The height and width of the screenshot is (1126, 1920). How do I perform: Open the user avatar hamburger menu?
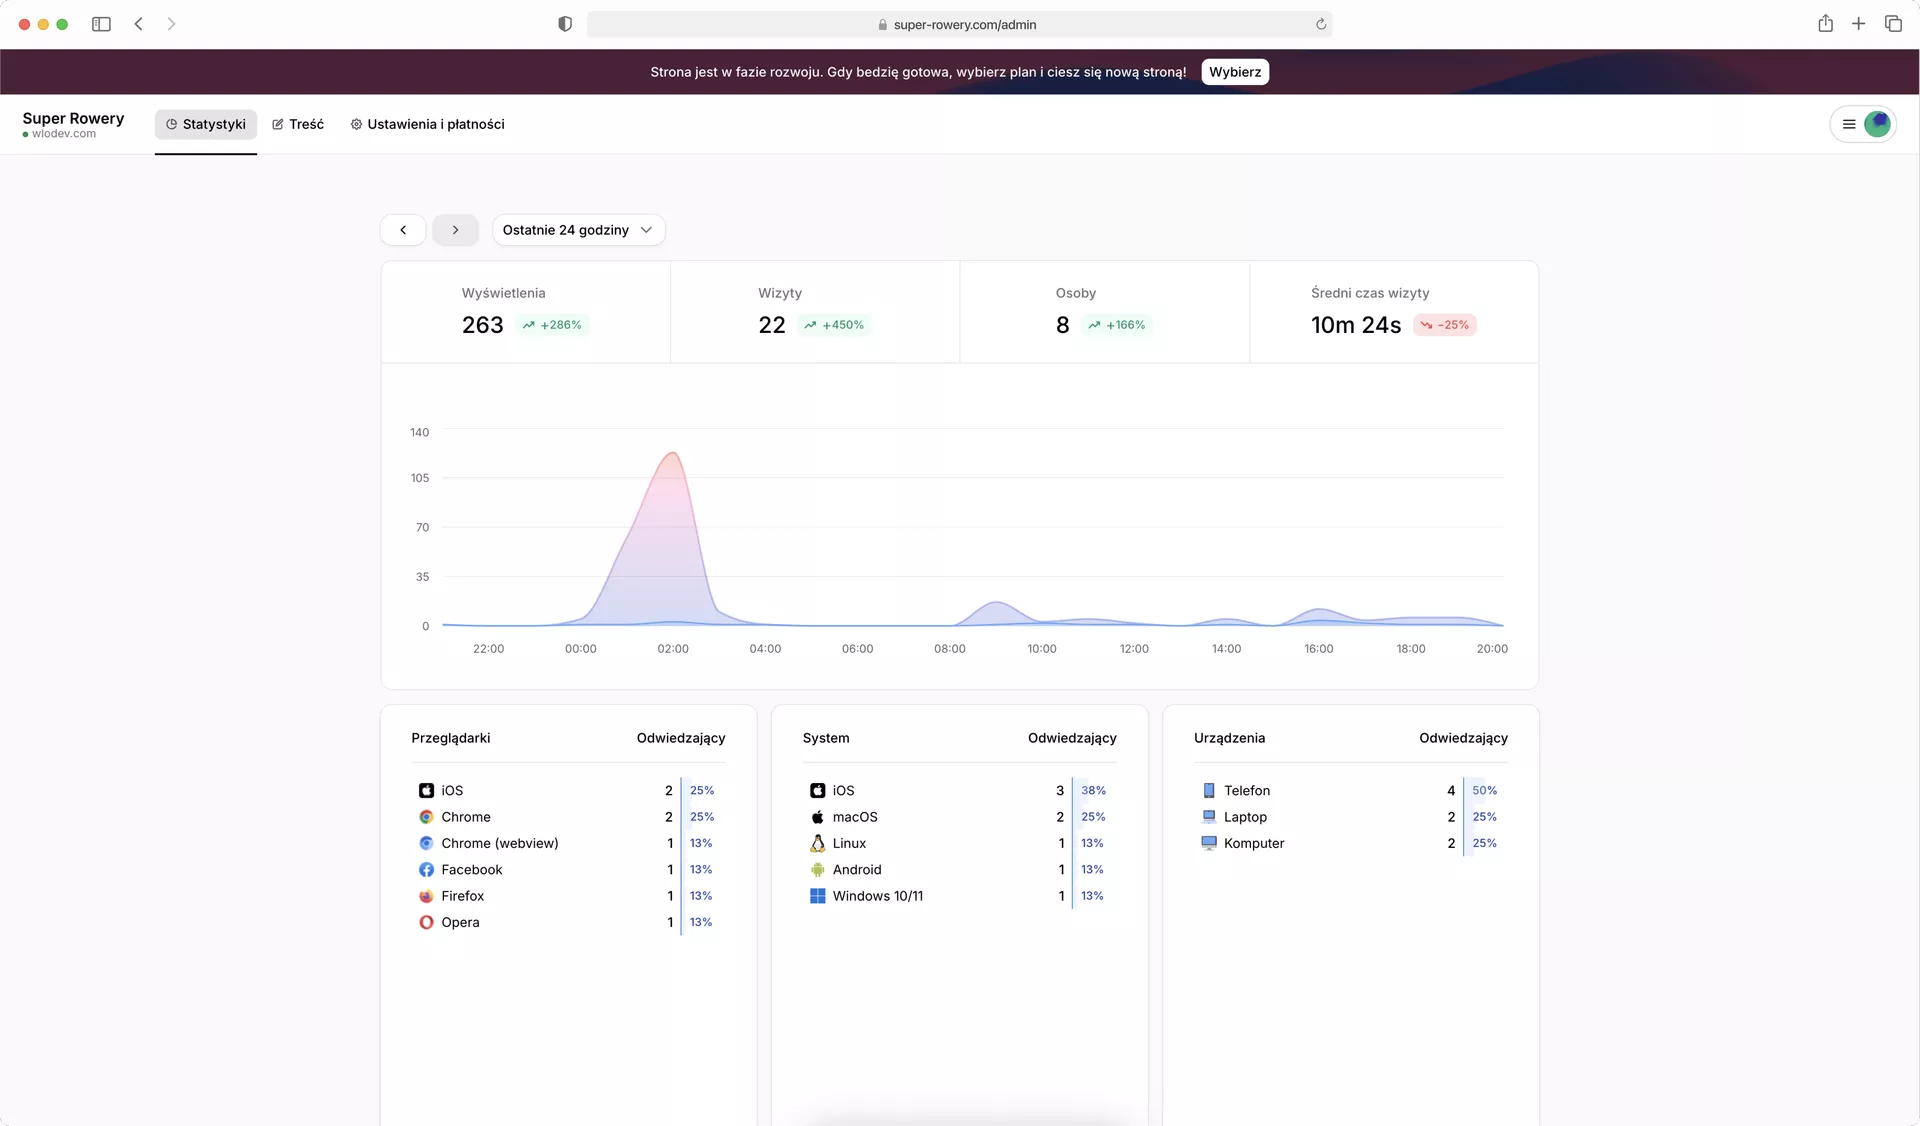coord(1862,124)
